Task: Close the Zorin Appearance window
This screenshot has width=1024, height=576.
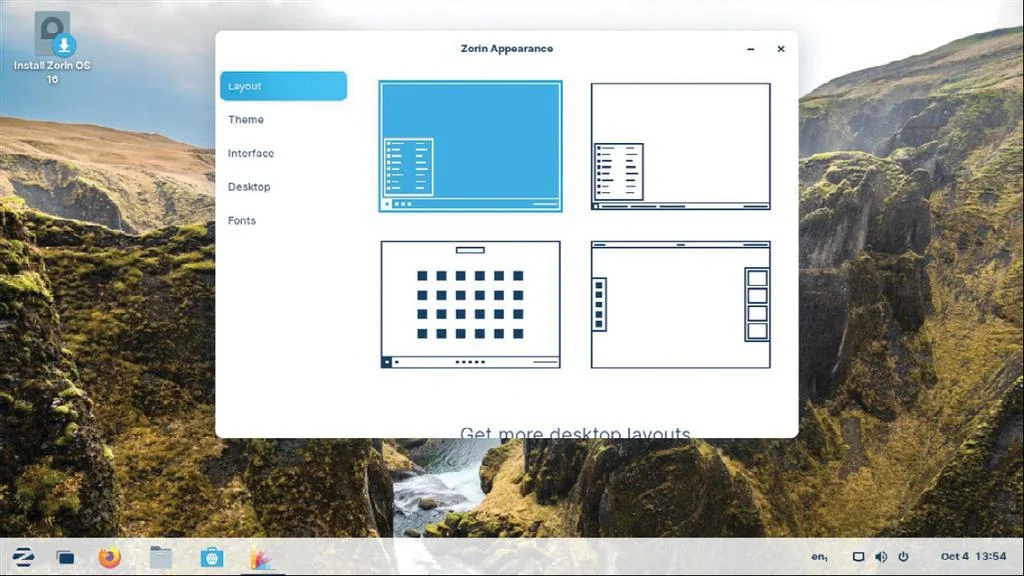Action: click(781, 49)
